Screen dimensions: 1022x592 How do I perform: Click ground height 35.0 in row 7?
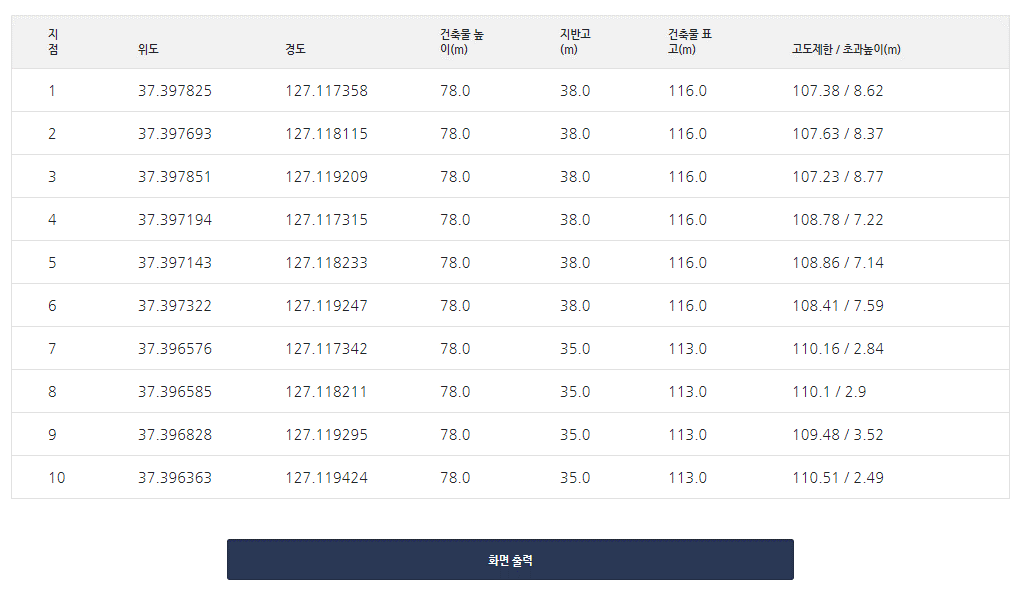(x=575, y=349)
